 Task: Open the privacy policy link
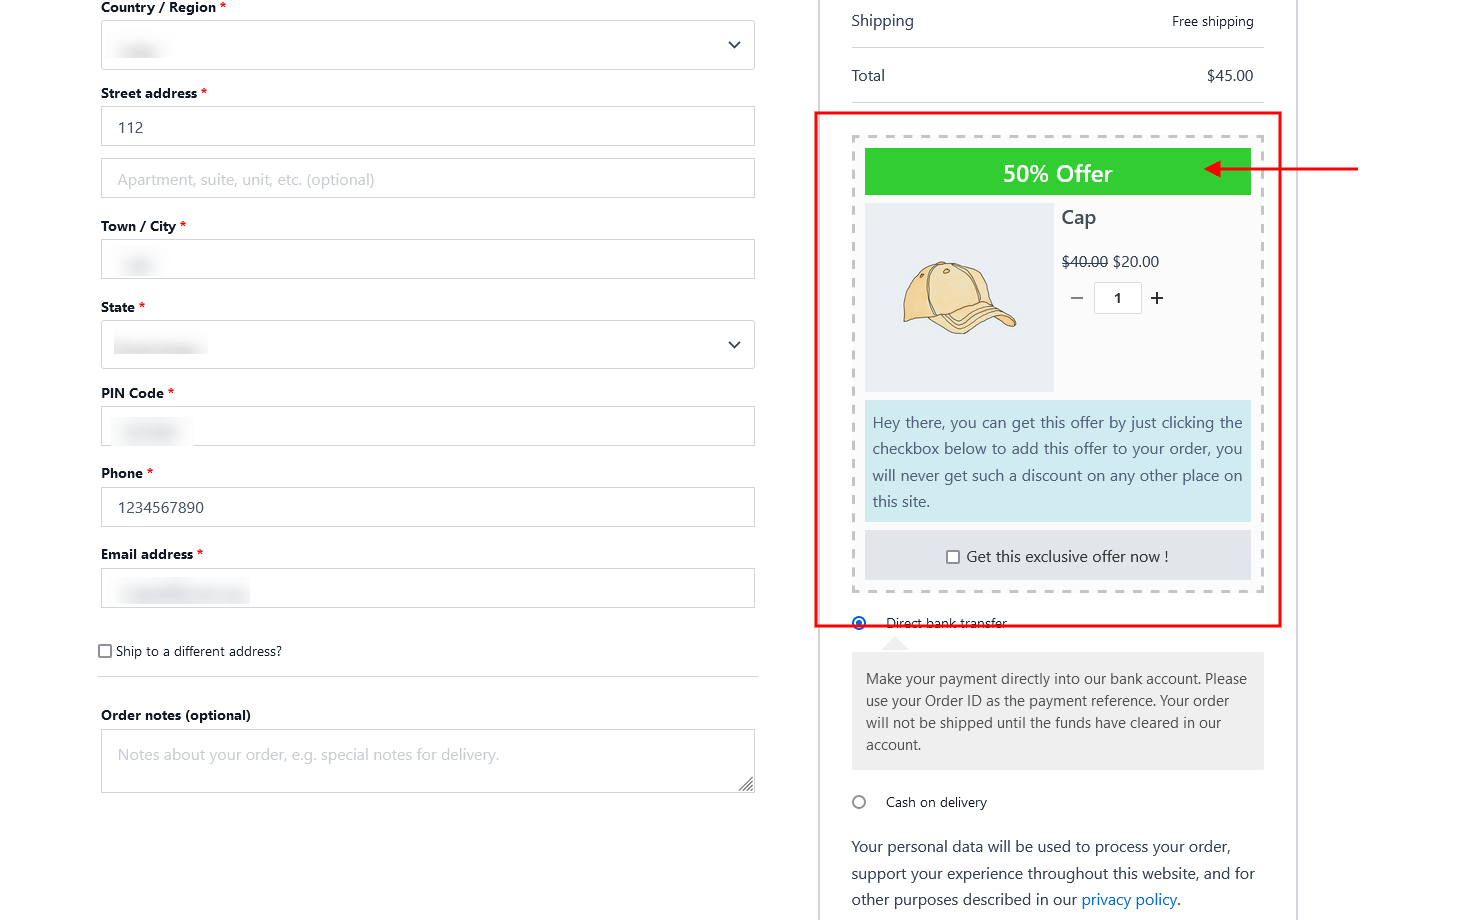(x=1129, y=899)
